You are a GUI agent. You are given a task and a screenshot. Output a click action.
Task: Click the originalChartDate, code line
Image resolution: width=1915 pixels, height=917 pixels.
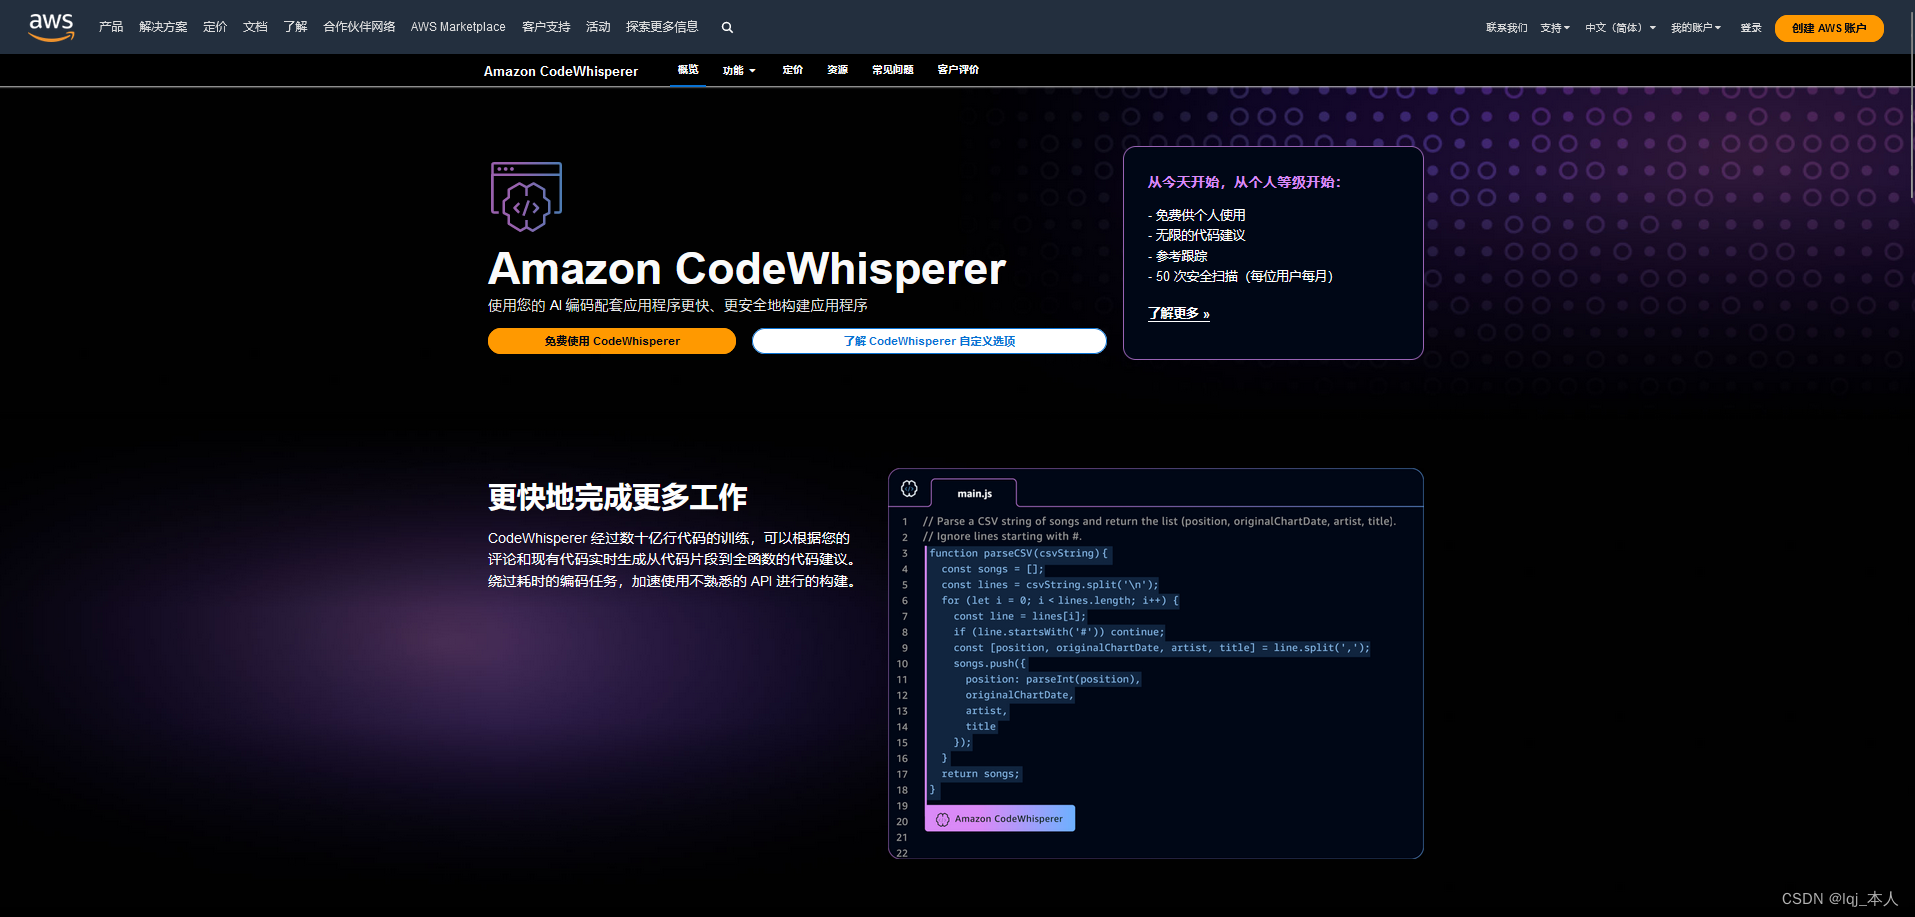1019,695
